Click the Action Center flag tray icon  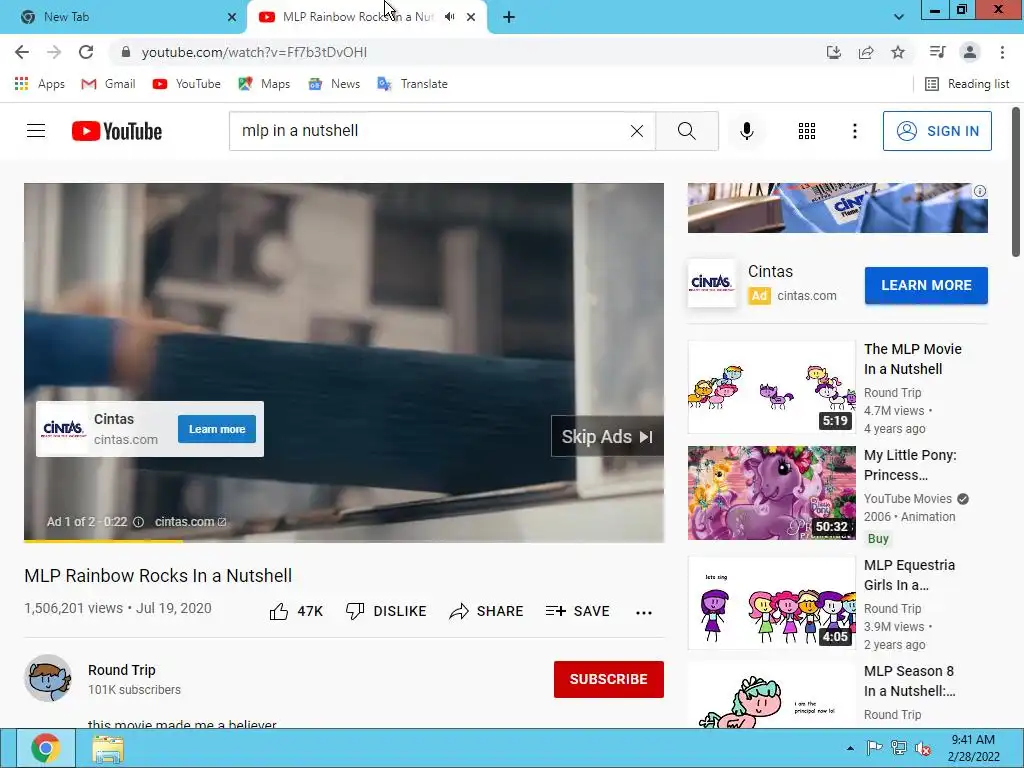coord(874,748)
